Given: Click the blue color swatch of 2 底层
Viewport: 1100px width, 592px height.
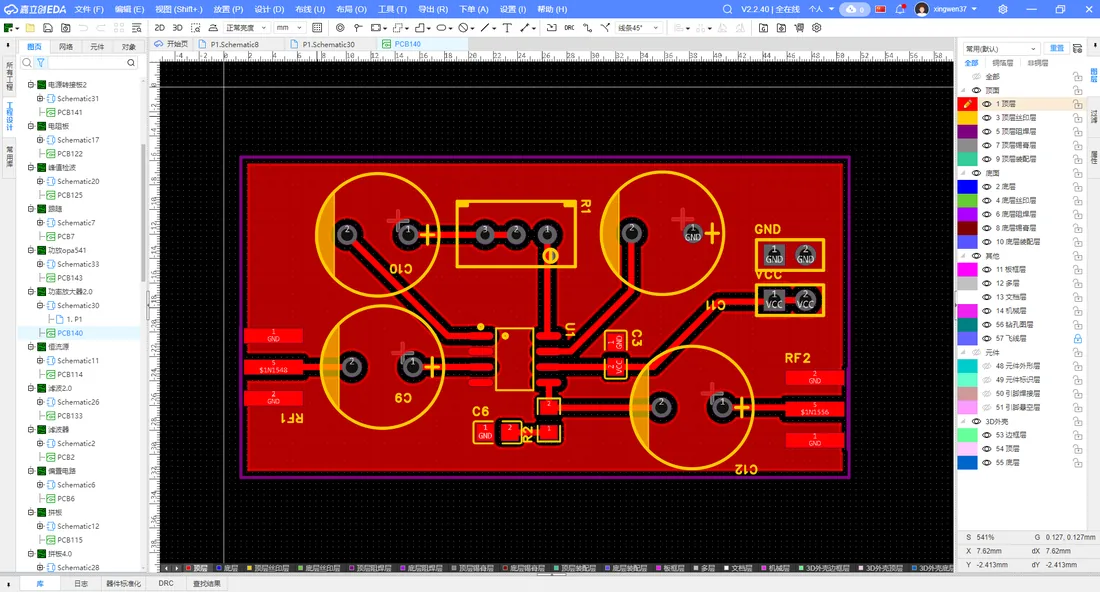Looking at the screenshot, I should coord(967,187).
